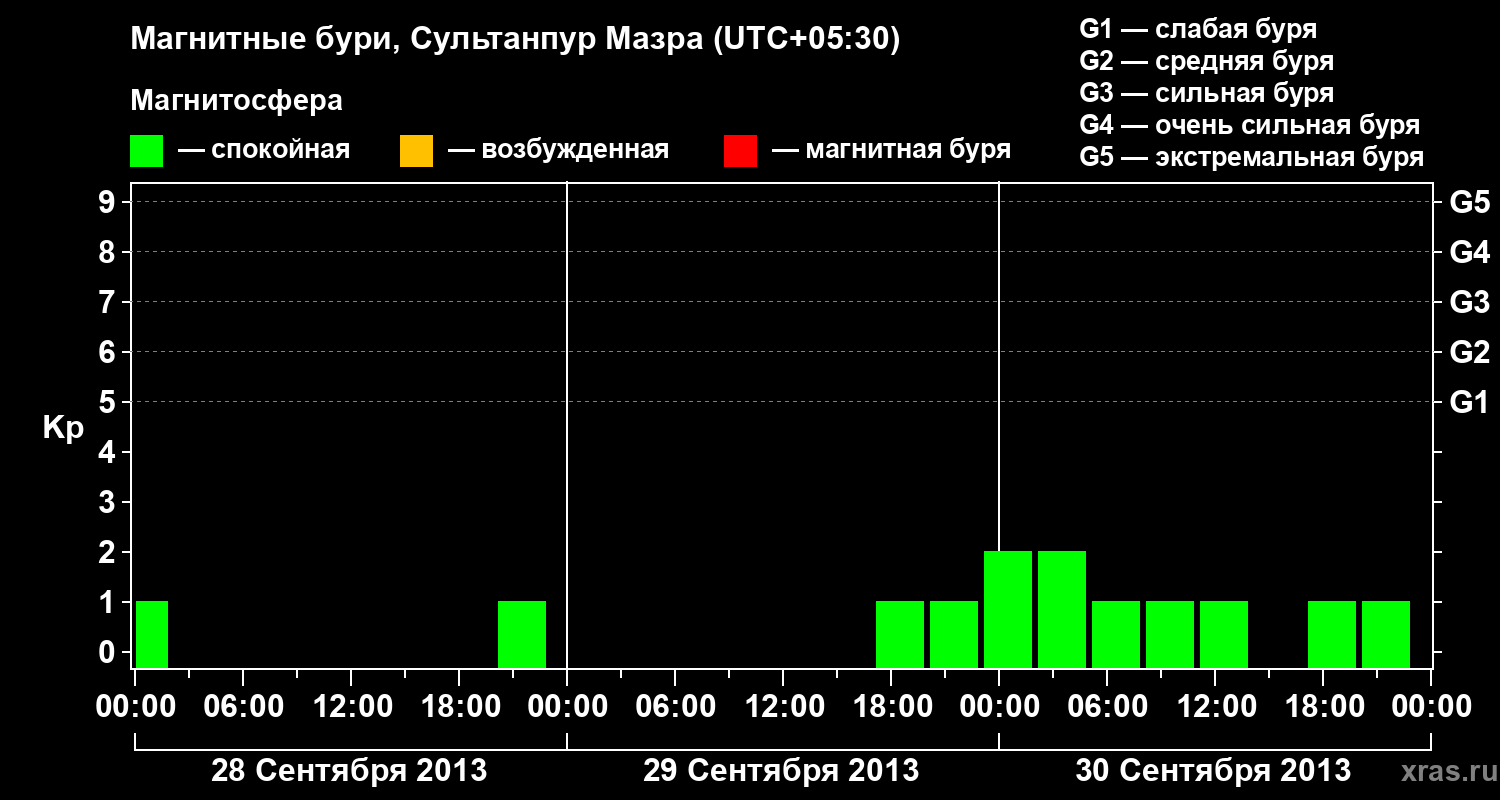Image resolution: width=1500 pixels, height=800 pixels.
Task: Click the '30 Сентября 2013' date label
Action: tap(1213, 771)
